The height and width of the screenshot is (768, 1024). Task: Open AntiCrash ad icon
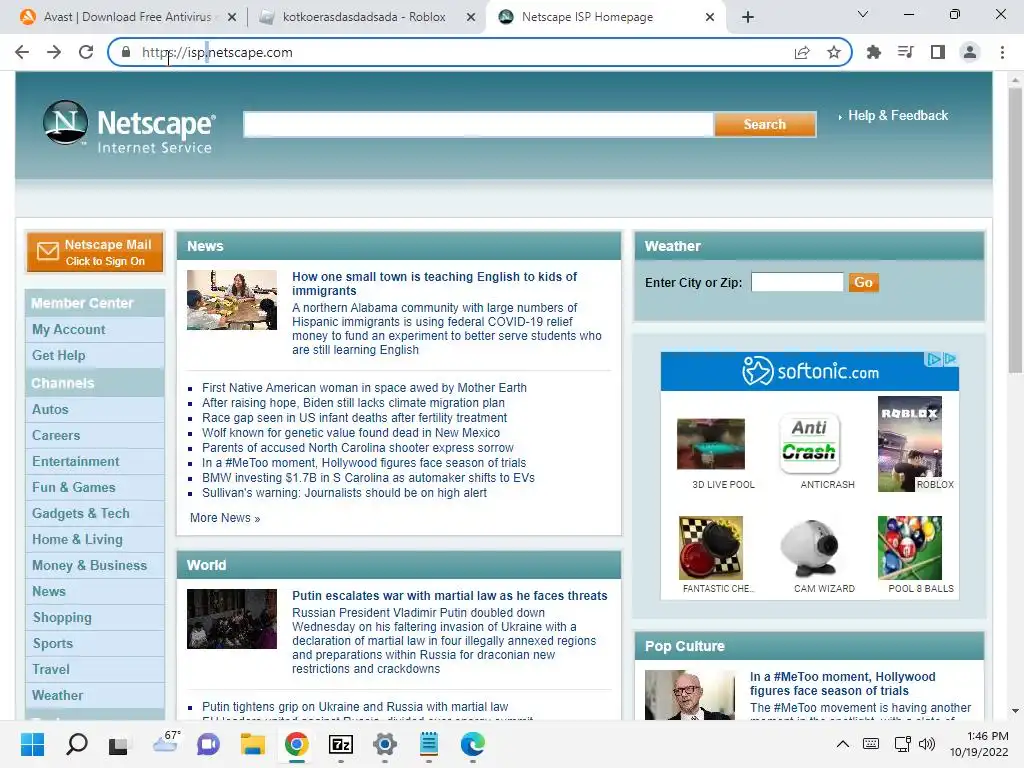tap(809, 443)
